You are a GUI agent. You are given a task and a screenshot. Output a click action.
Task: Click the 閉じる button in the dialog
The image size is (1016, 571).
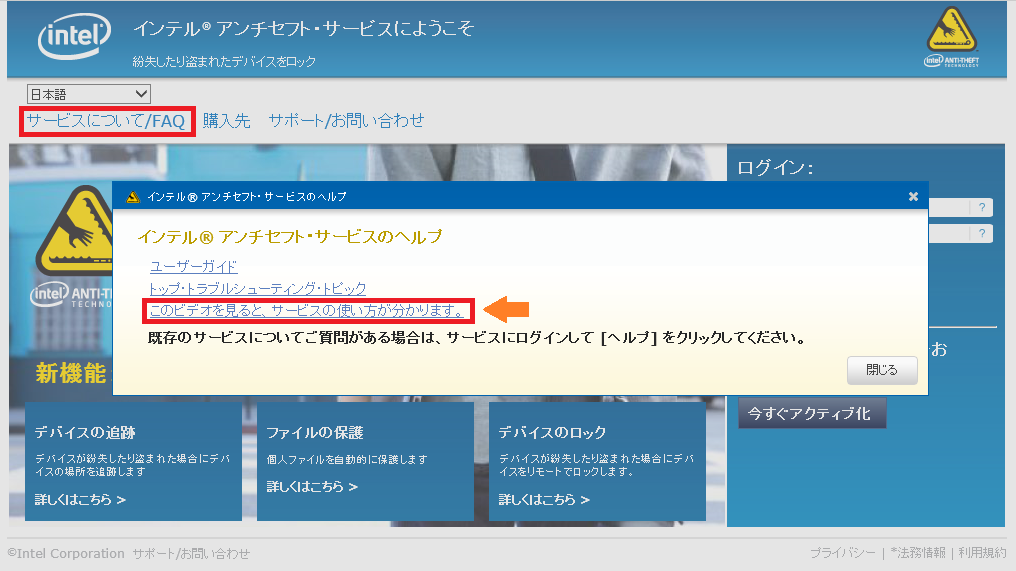point(882,370)
